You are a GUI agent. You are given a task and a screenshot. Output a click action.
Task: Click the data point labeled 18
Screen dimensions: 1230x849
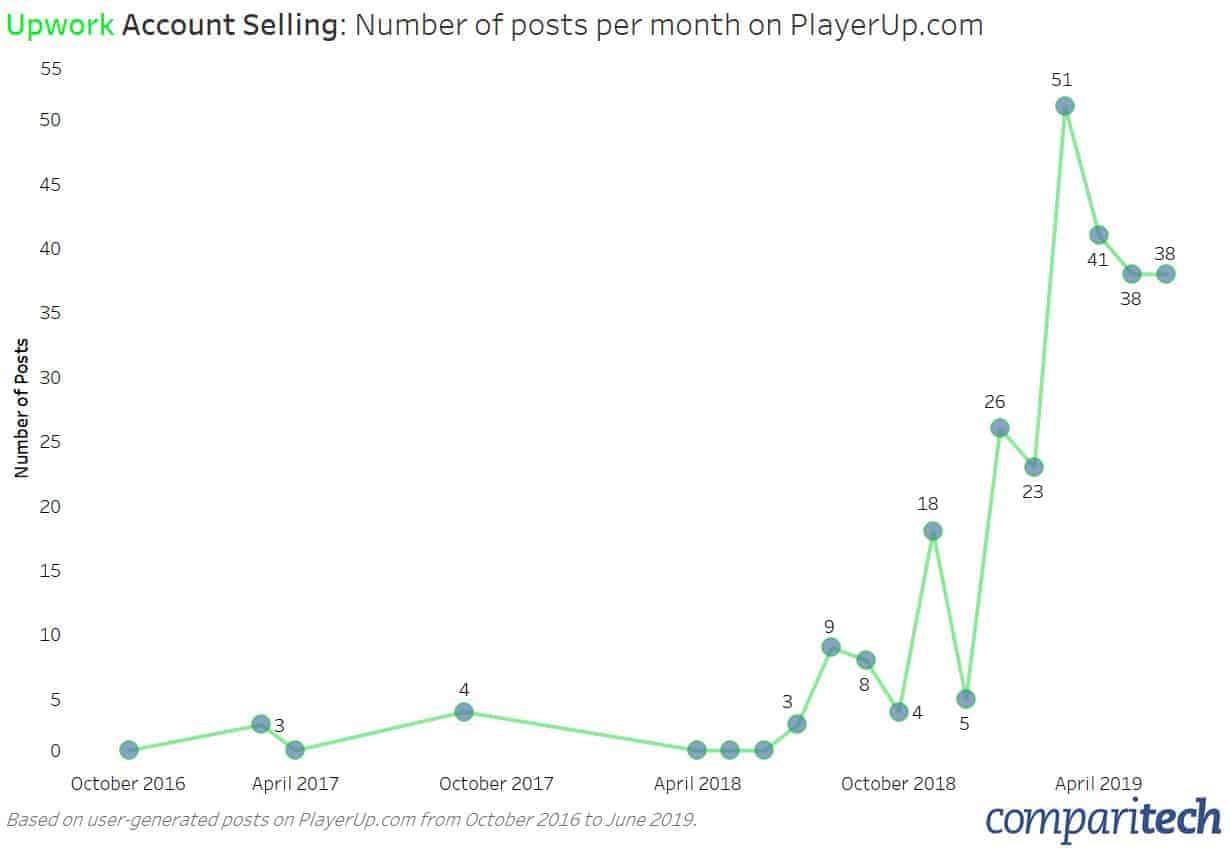pyautogui.click(x=932, y=531)
